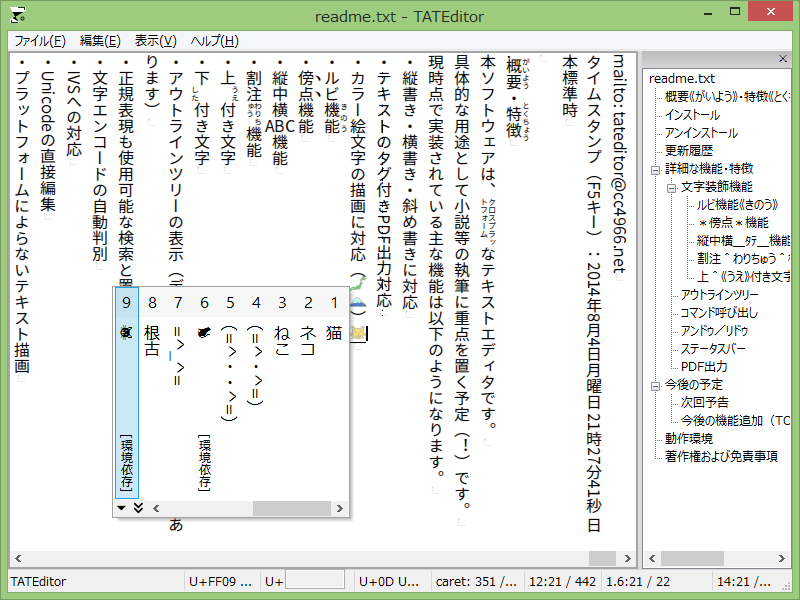Click editor horizontal scroll left arrow
This screenshot has height=600, width=800.
click(x=18, y=558)
